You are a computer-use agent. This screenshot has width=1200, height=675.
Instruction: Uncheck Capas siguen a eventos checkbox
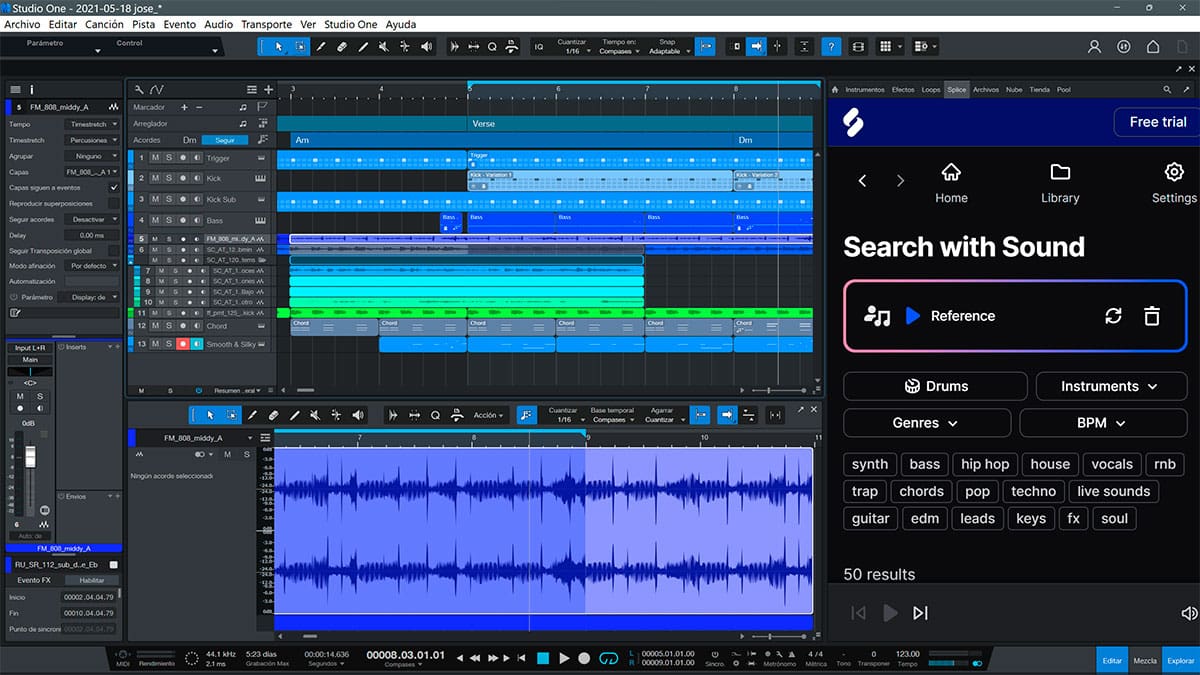(113, 187)
